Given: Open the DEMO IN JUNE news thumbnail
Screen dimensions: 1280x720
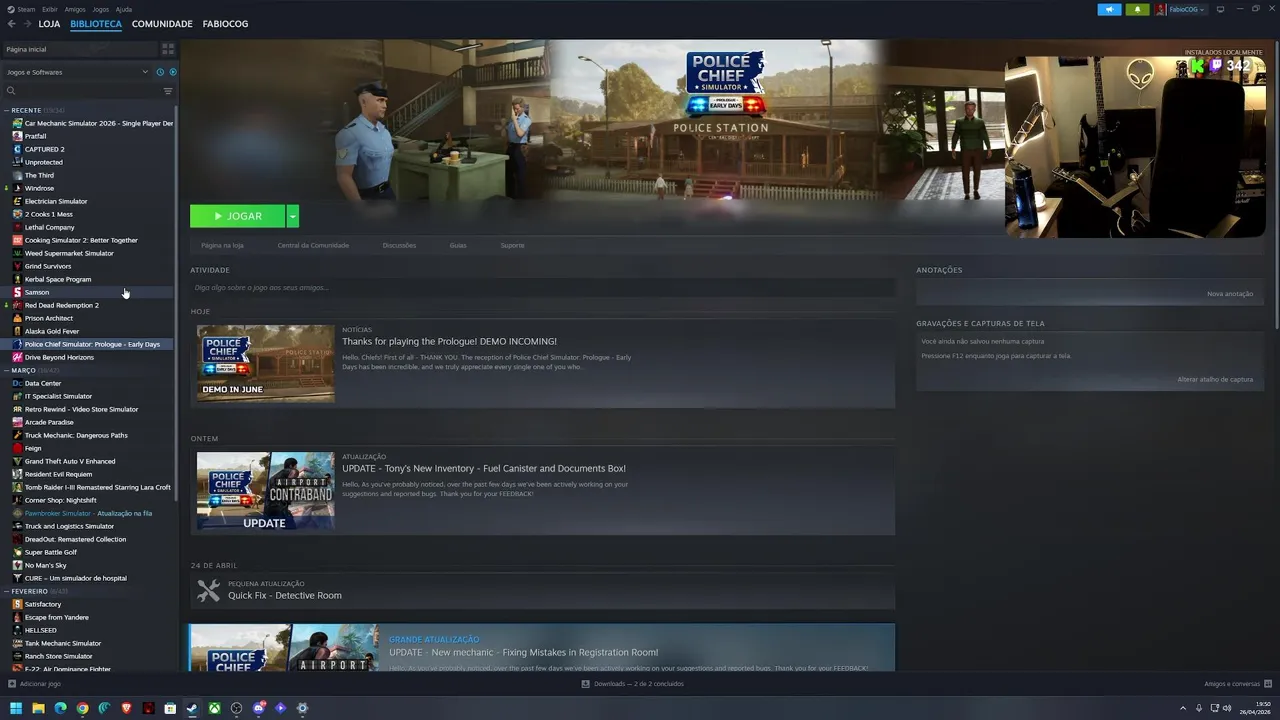Looking at the screenshot, I should [x=266, y=363].
